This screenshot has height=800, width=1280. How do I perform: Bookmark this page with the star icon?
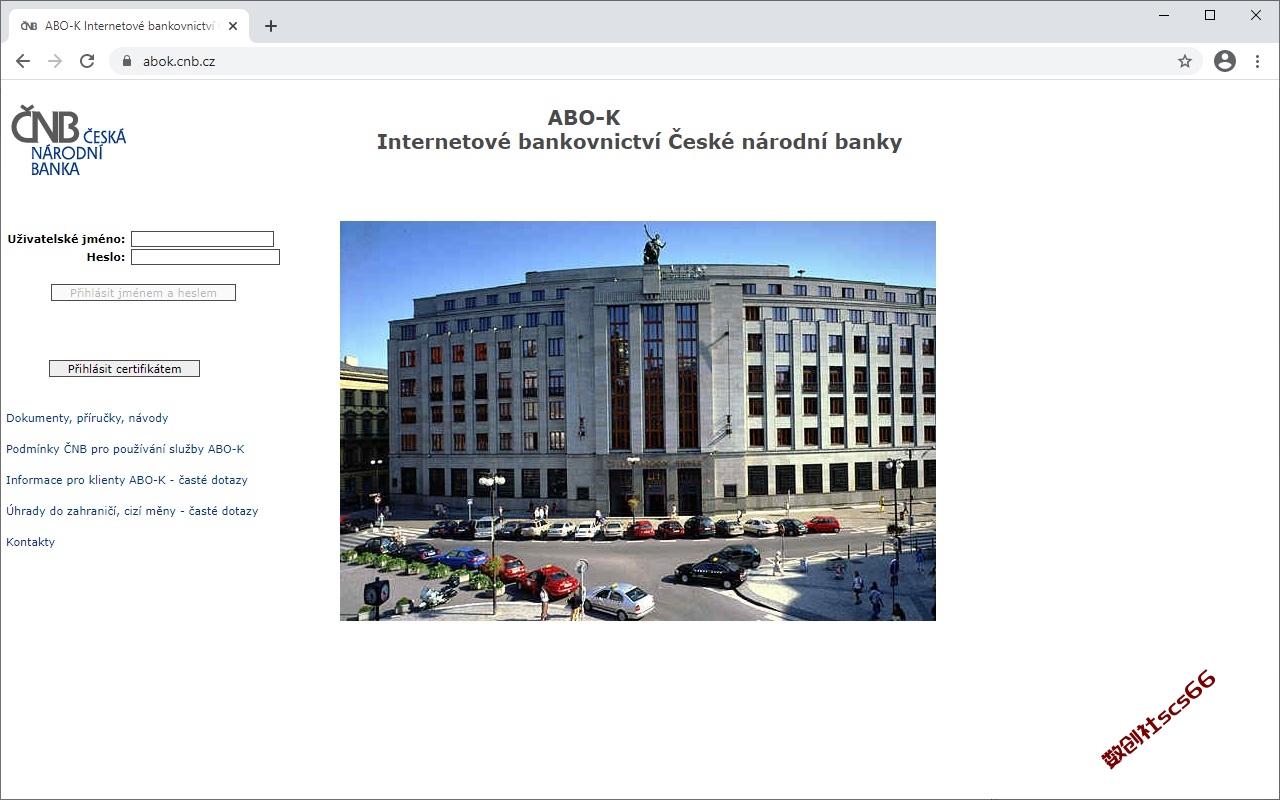click(x=1185, y=61)
